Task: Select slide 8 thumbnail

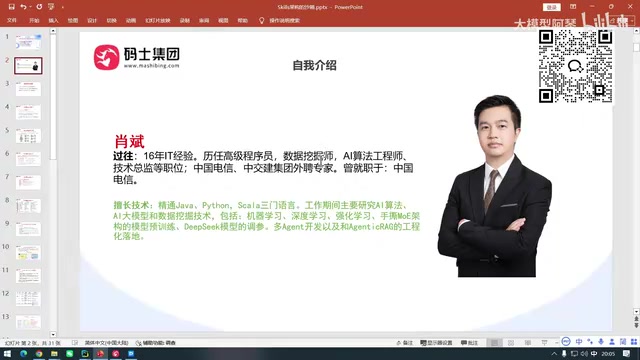Action: coord(28,206)
